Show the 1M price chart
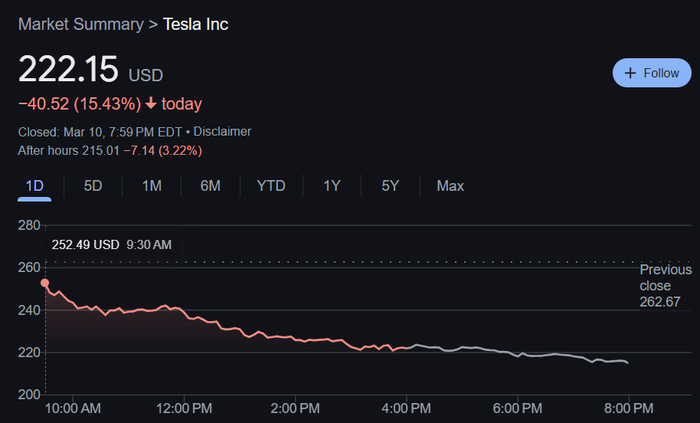The image size is (700, 423). pos(152,186)
